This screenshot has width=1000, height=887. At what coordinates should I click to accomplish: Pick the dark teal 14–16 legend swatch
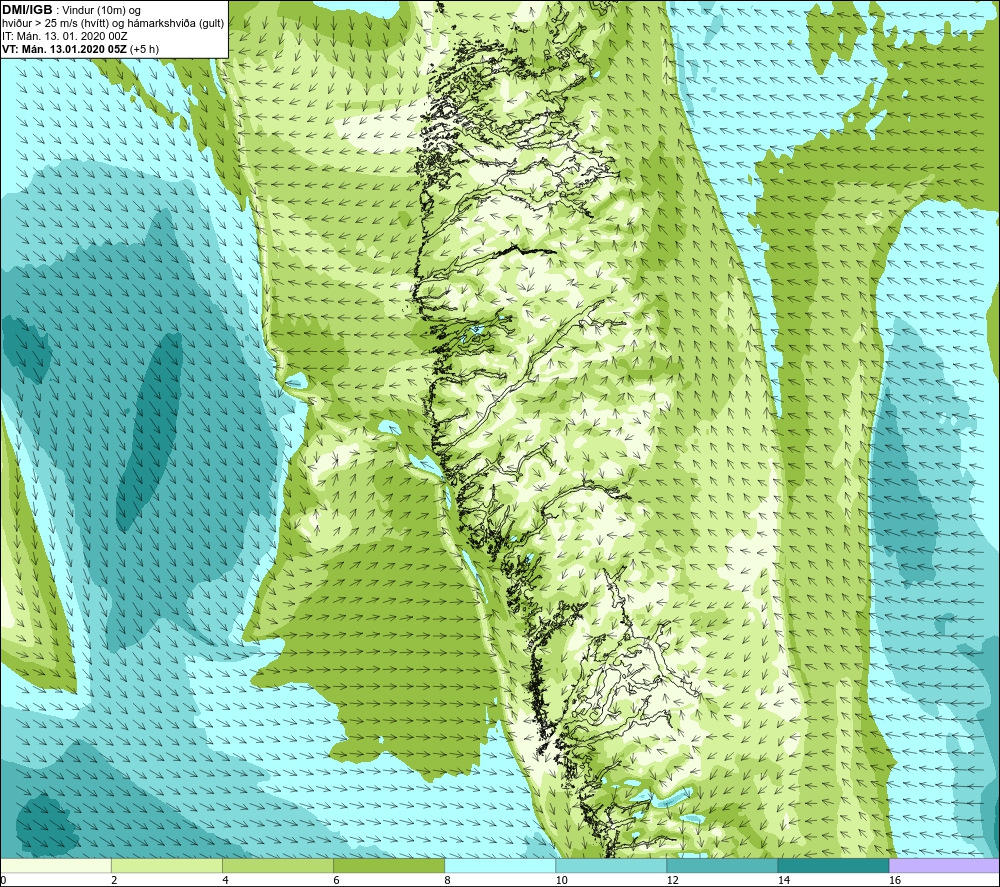(x=833, y=865)
